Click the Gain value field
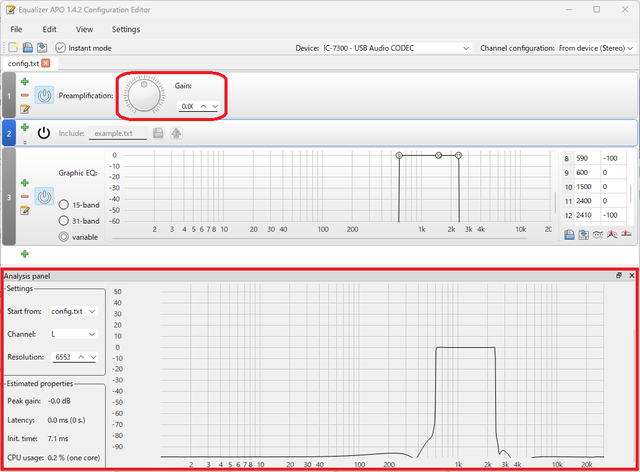 [187, 106]
